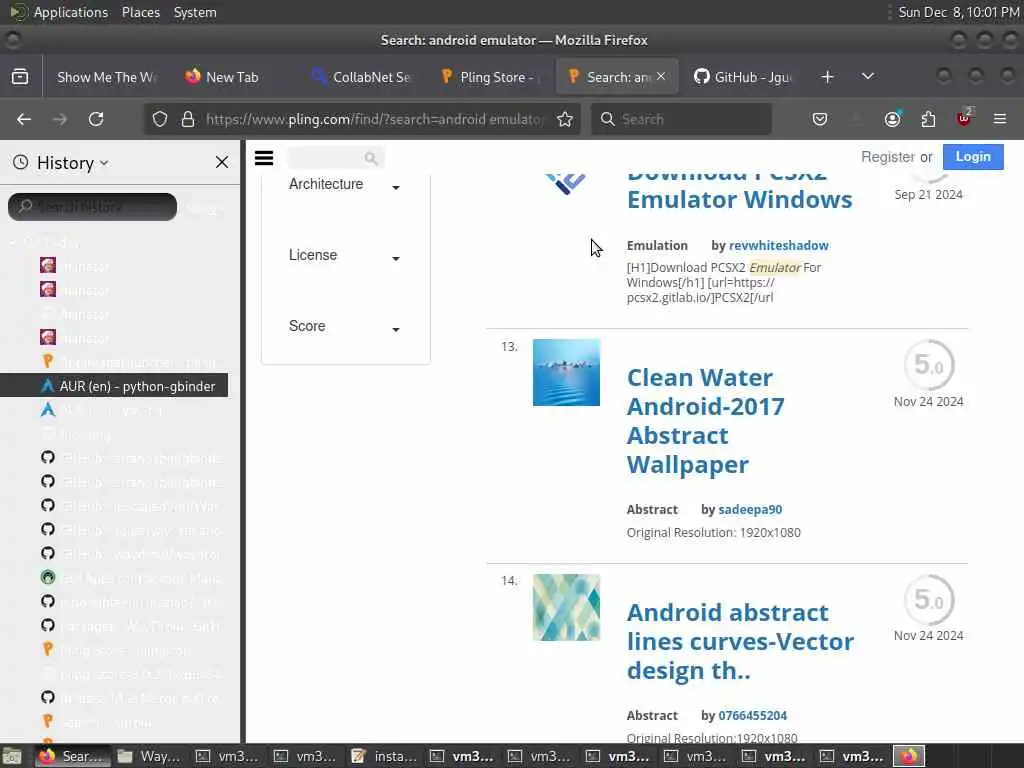Click the Register link
This screenshot has width=1024, height=768.
click(888, 157)
